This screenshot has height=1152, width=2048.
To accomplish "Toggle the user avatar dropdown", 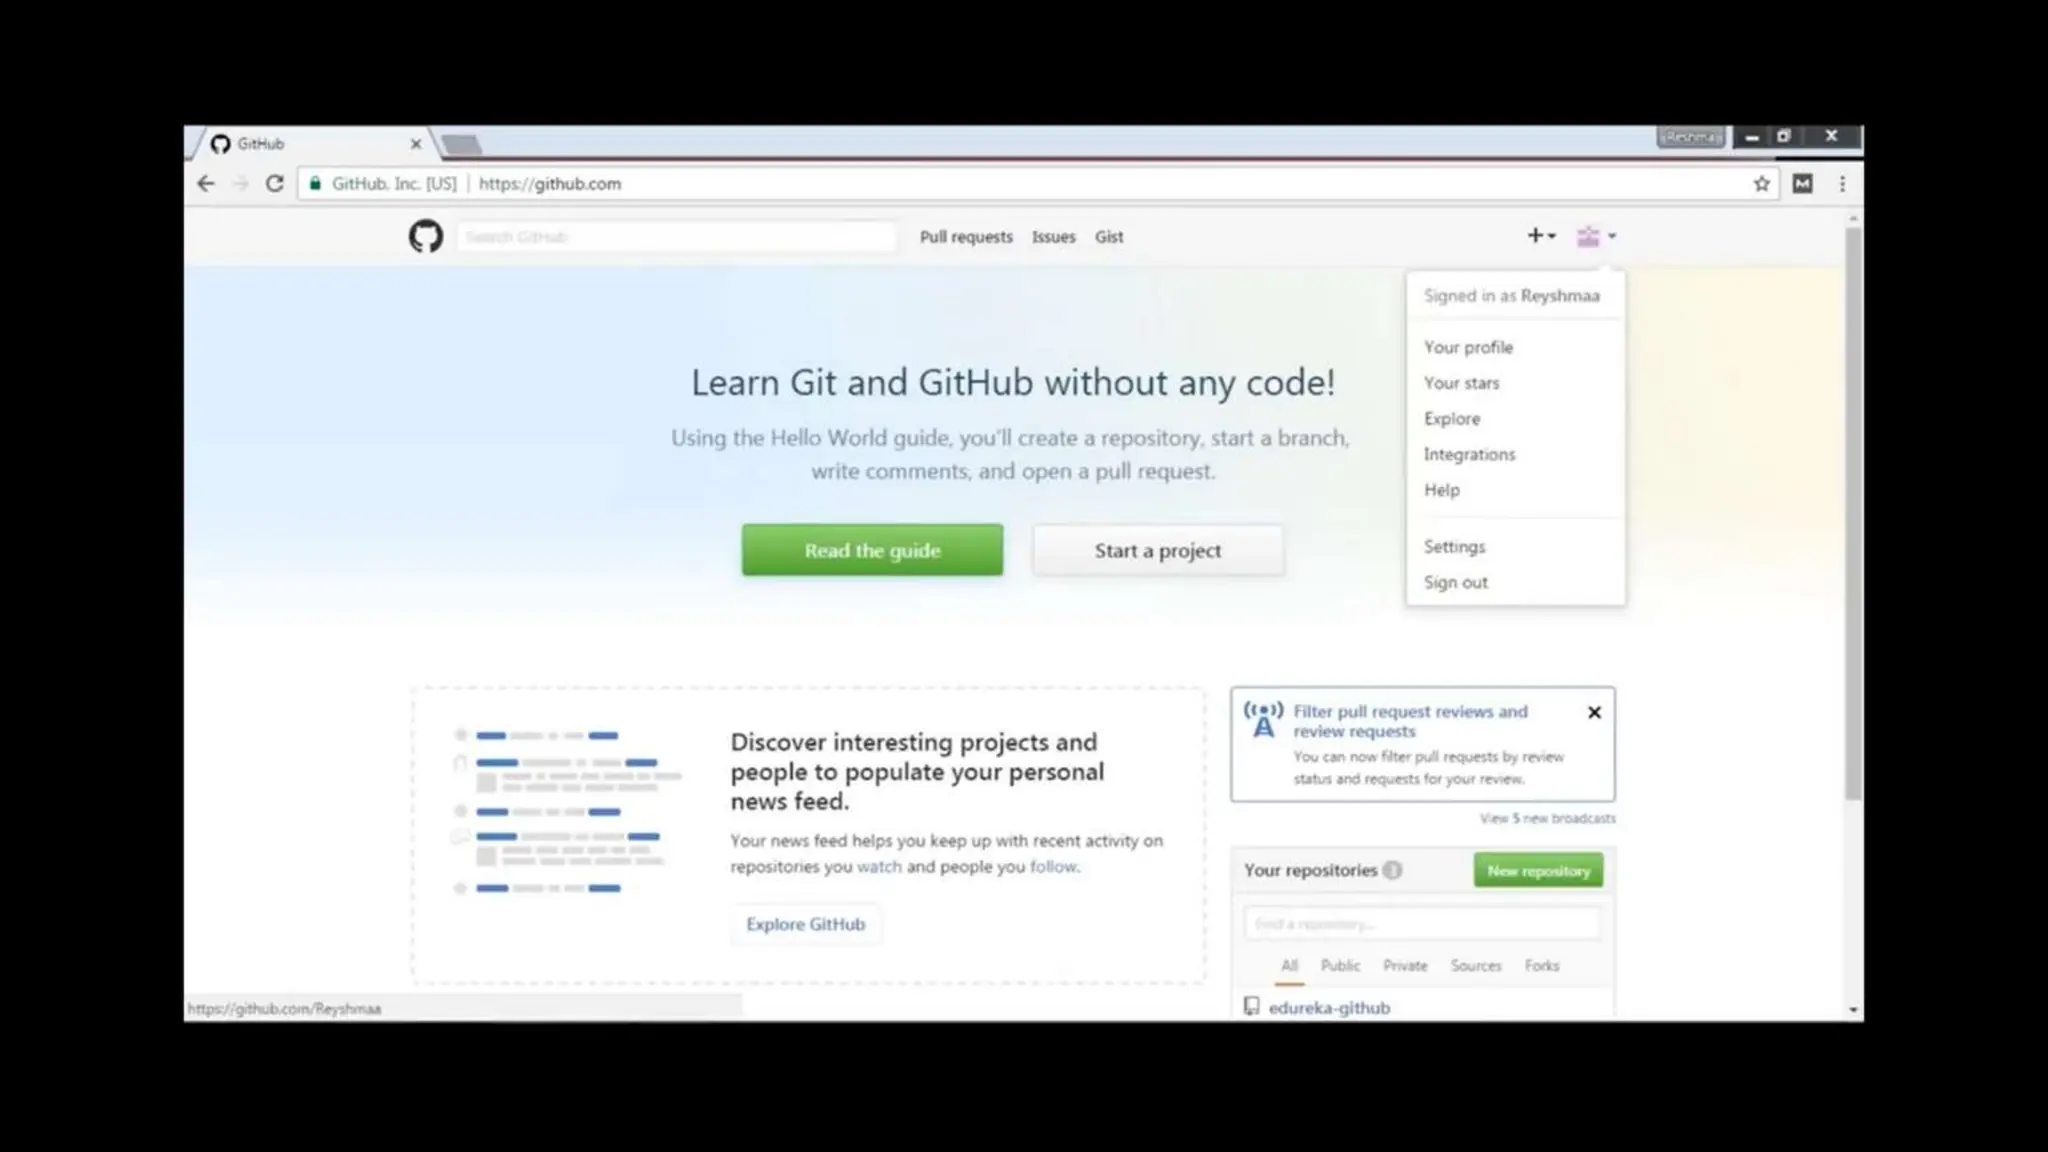I will [1596, 236].
